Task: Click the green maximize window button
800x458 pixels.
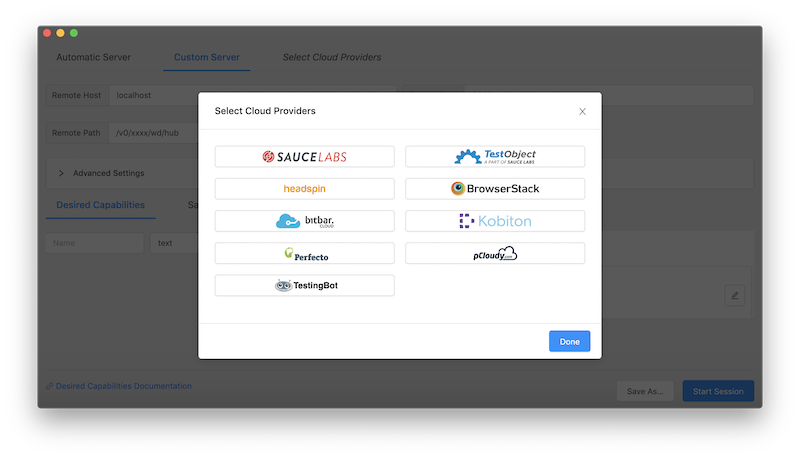Action: (x=74, y=33)
